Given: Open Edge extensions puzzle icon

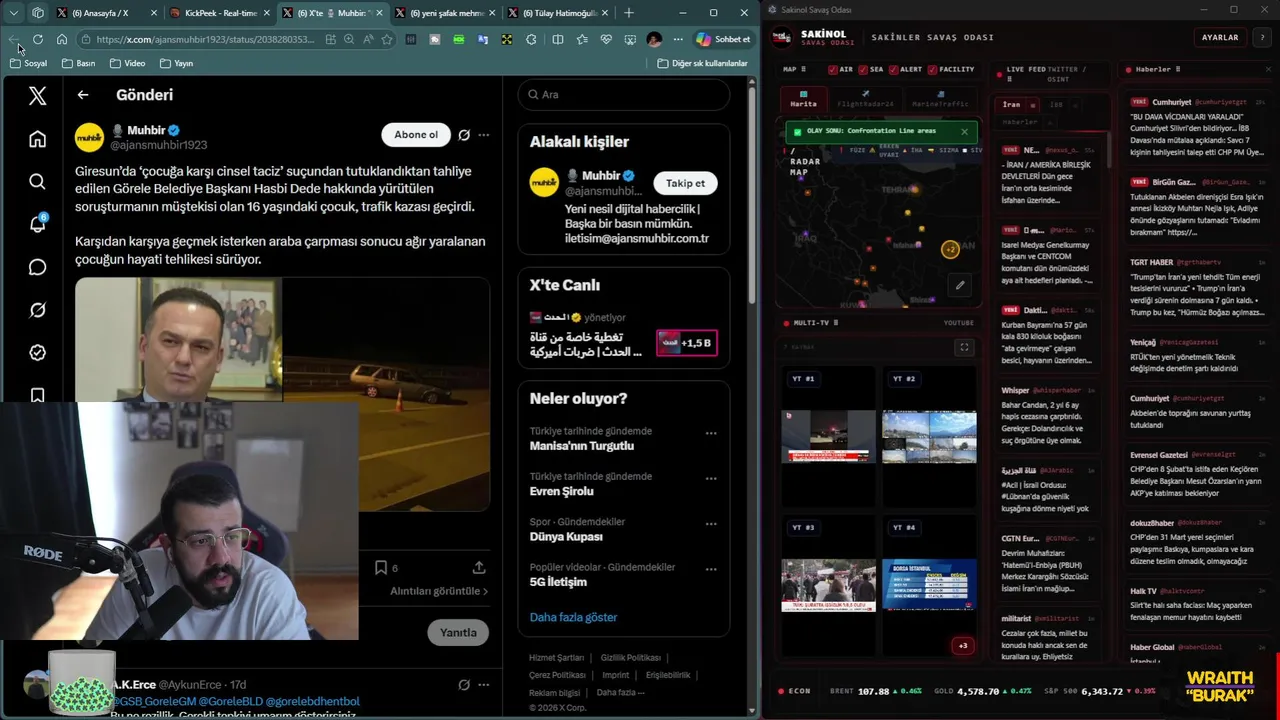Looking at the screenshot, I should pyautogui.click(x=531, y=39).
